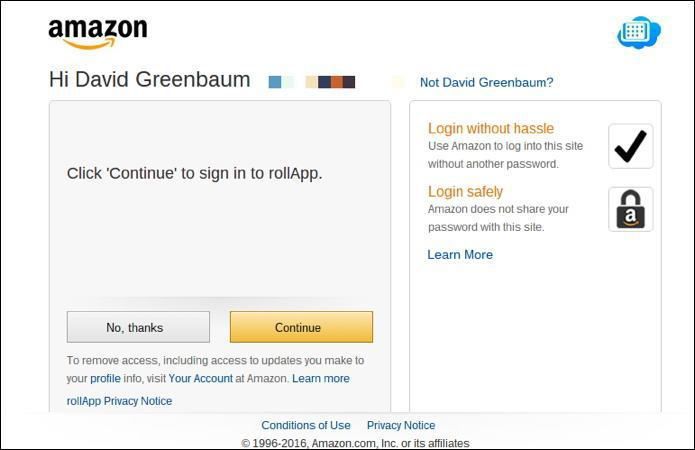Open Conditions of Use in the footer
Screen dimensions: 695x450
pos(306,425)
